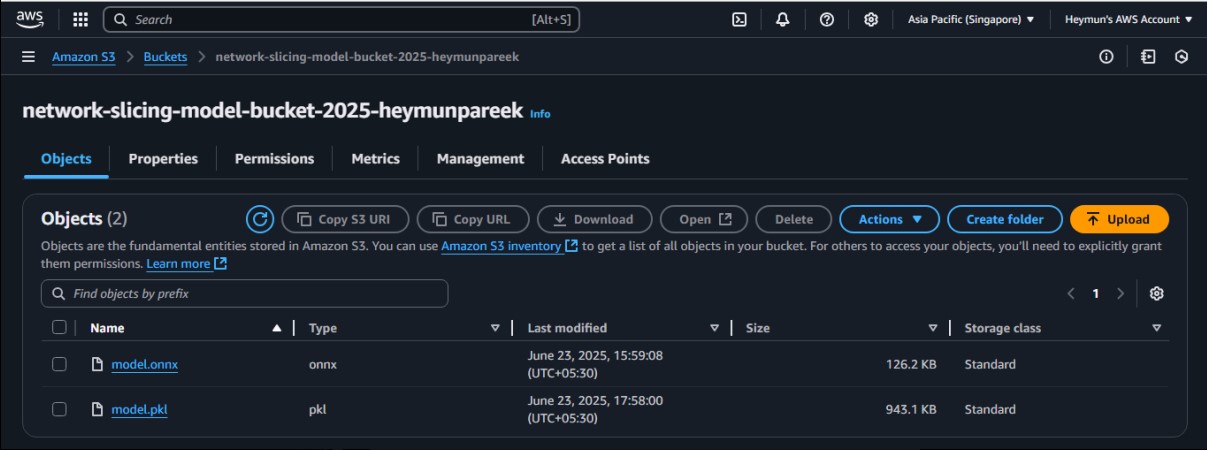Focus the top Search bar
The width and height of the screenshot is (1207, 450).
coord(341,19)
